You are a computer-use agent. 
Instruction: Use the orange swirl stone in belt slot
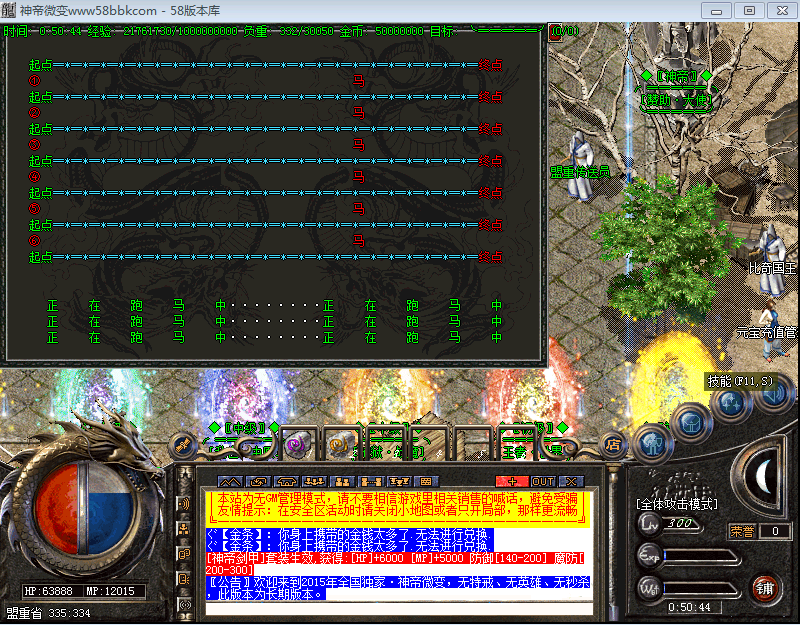340,444
